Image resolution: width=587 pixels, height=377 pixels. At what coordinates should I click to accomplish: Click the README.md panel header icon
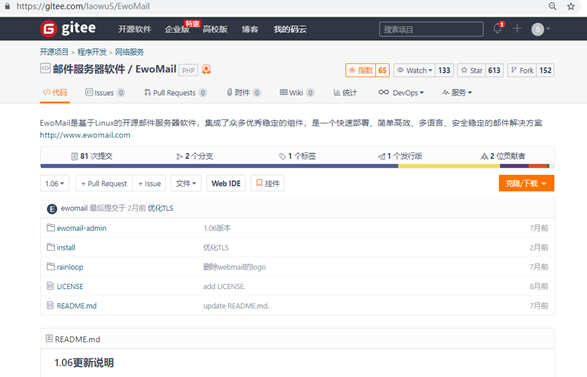49,338
